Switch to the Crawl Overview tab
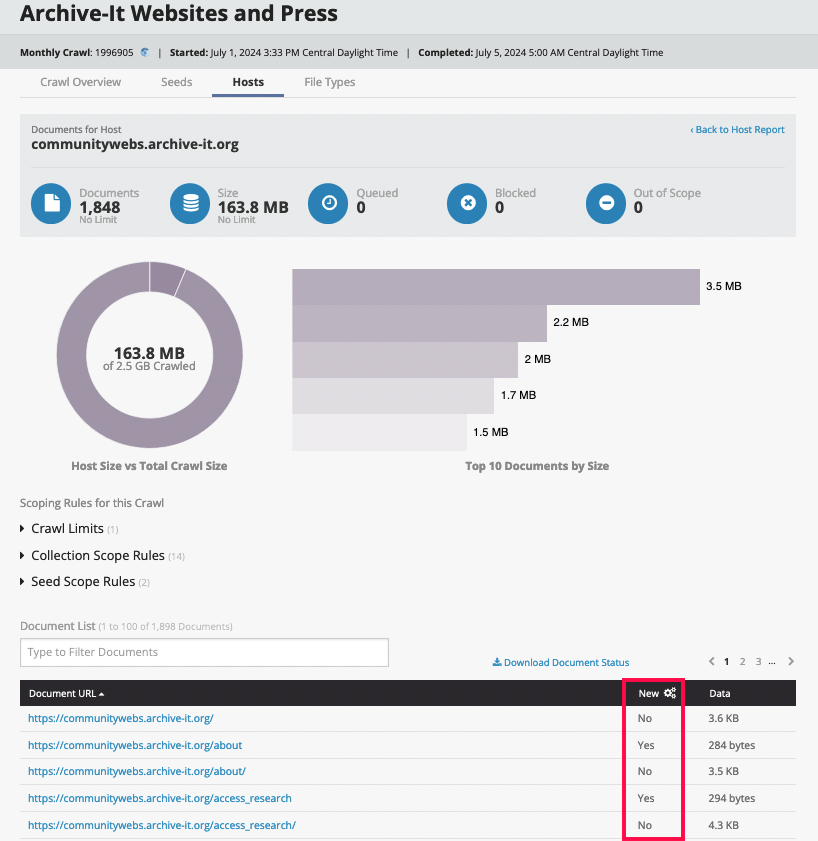818x841 pixels. tap(80, 82)
